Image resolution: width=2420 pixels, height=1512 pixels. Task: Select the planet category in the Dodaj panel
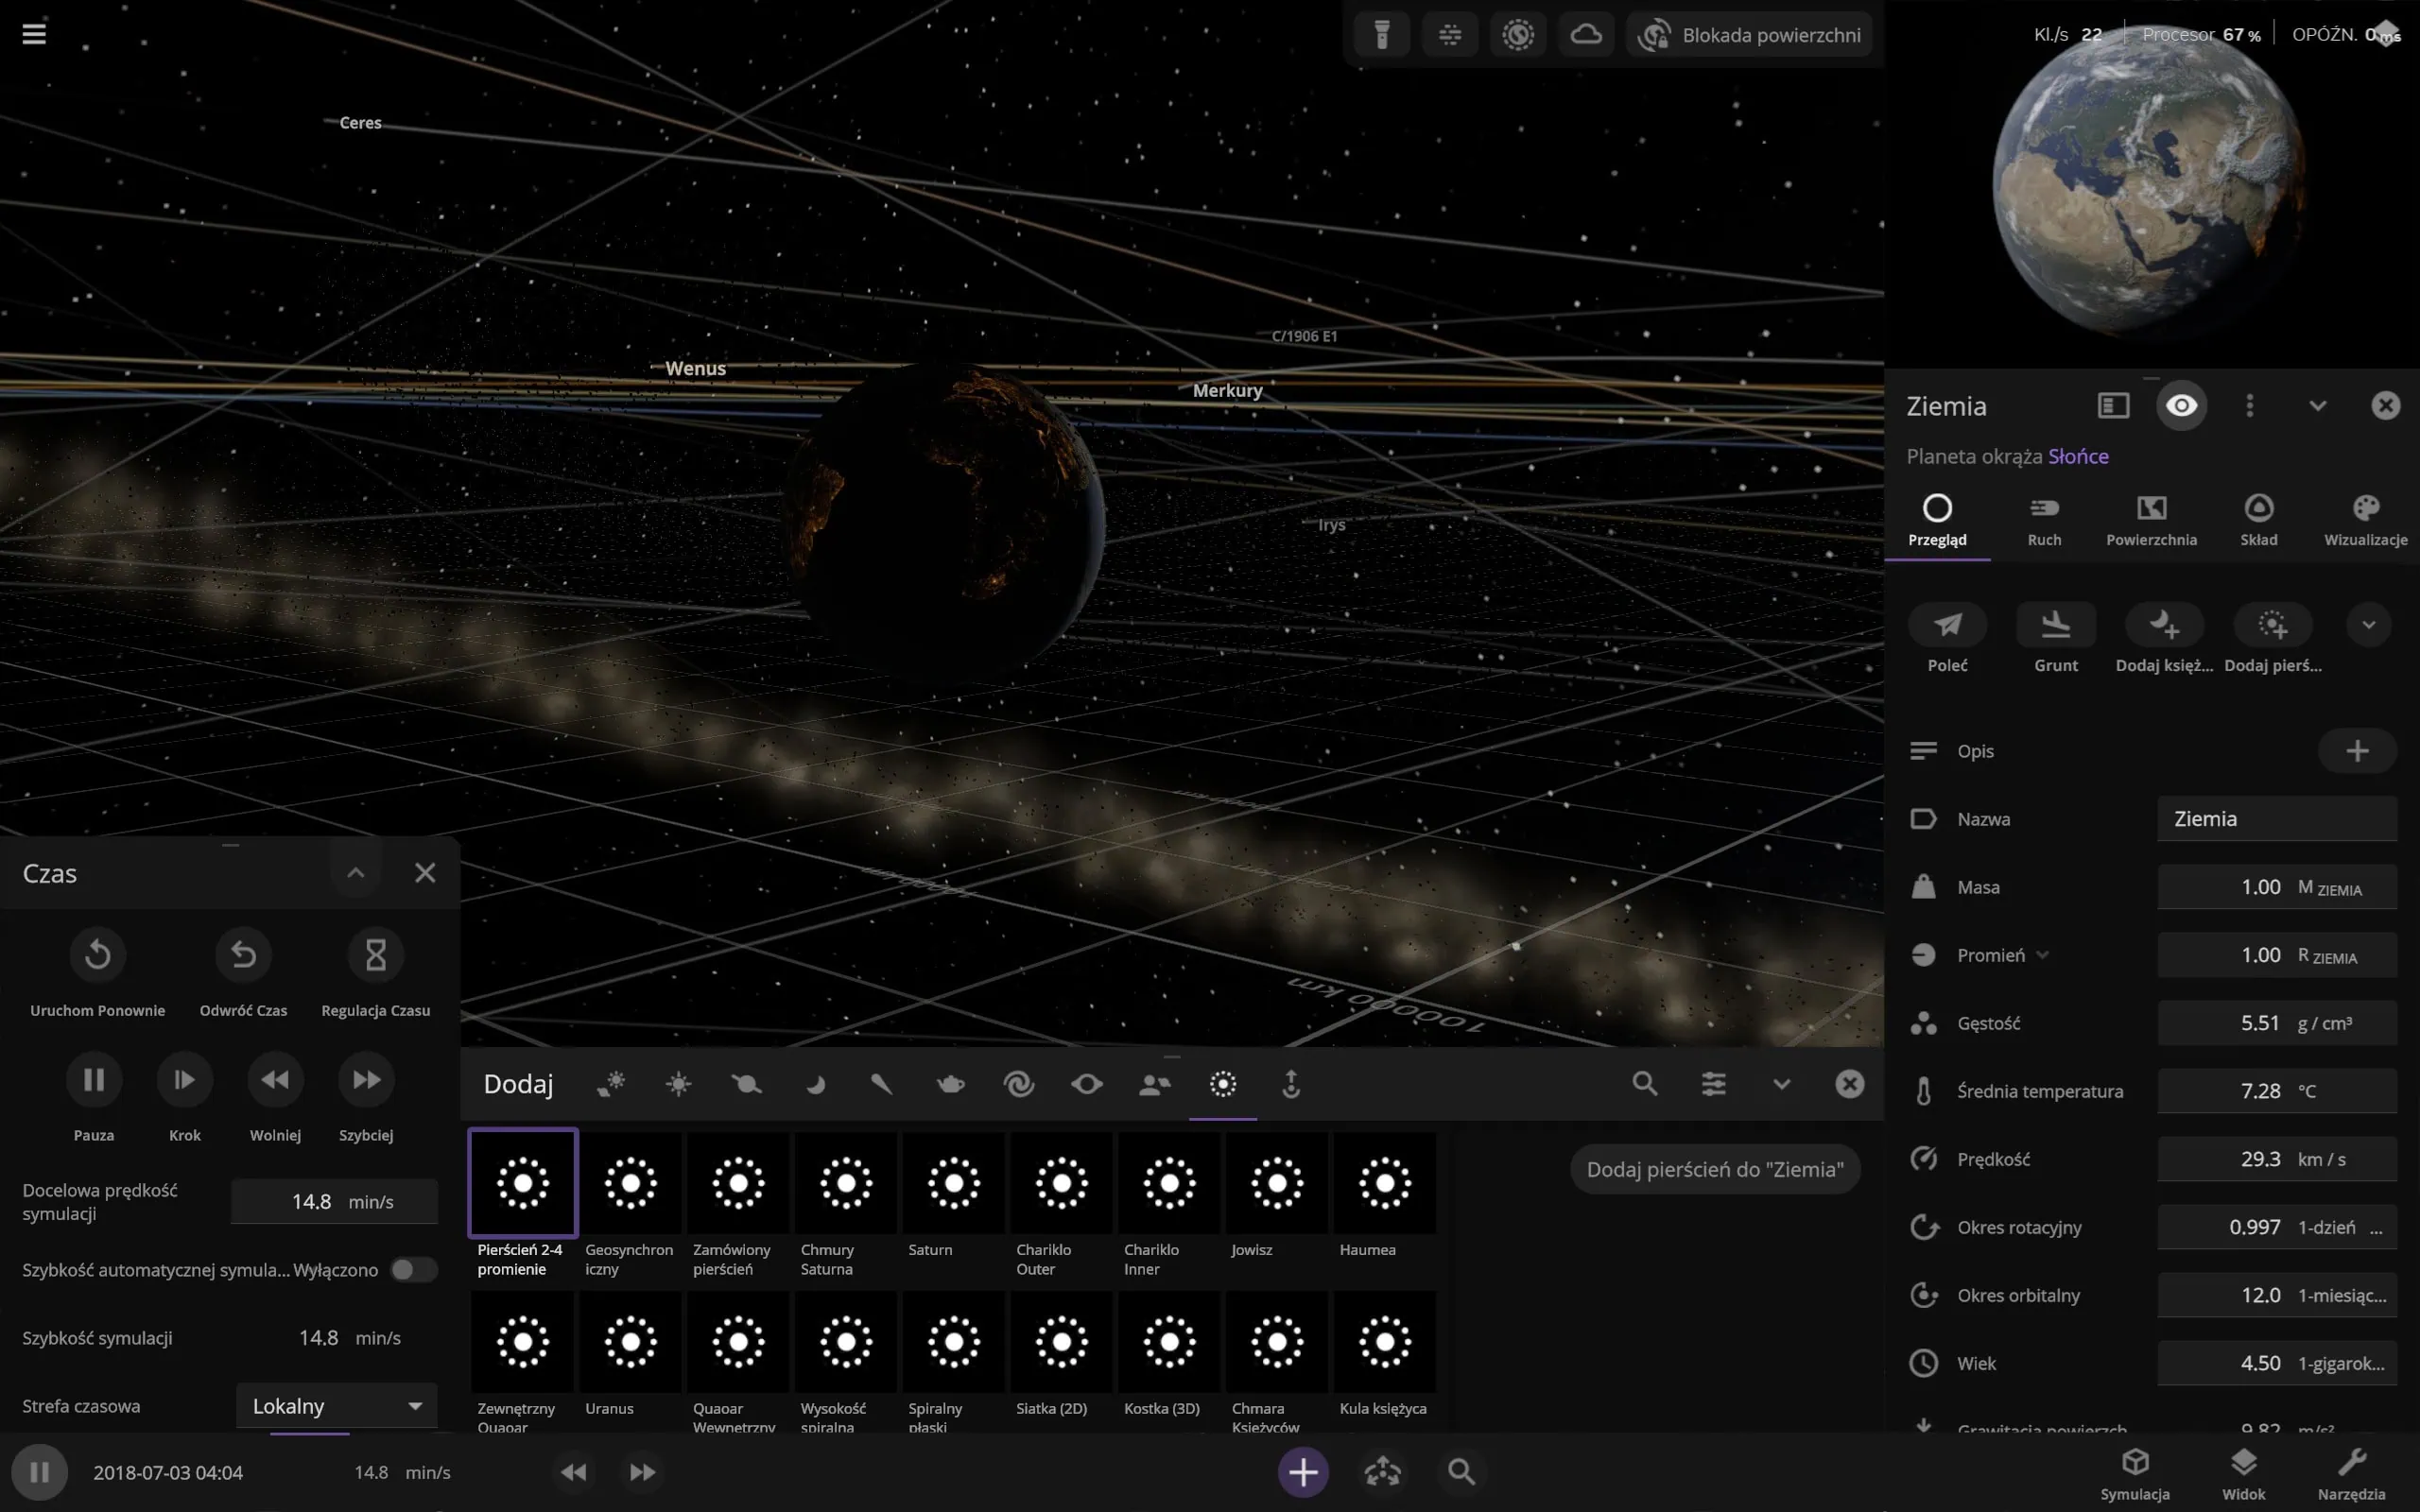pos(748,1084)
